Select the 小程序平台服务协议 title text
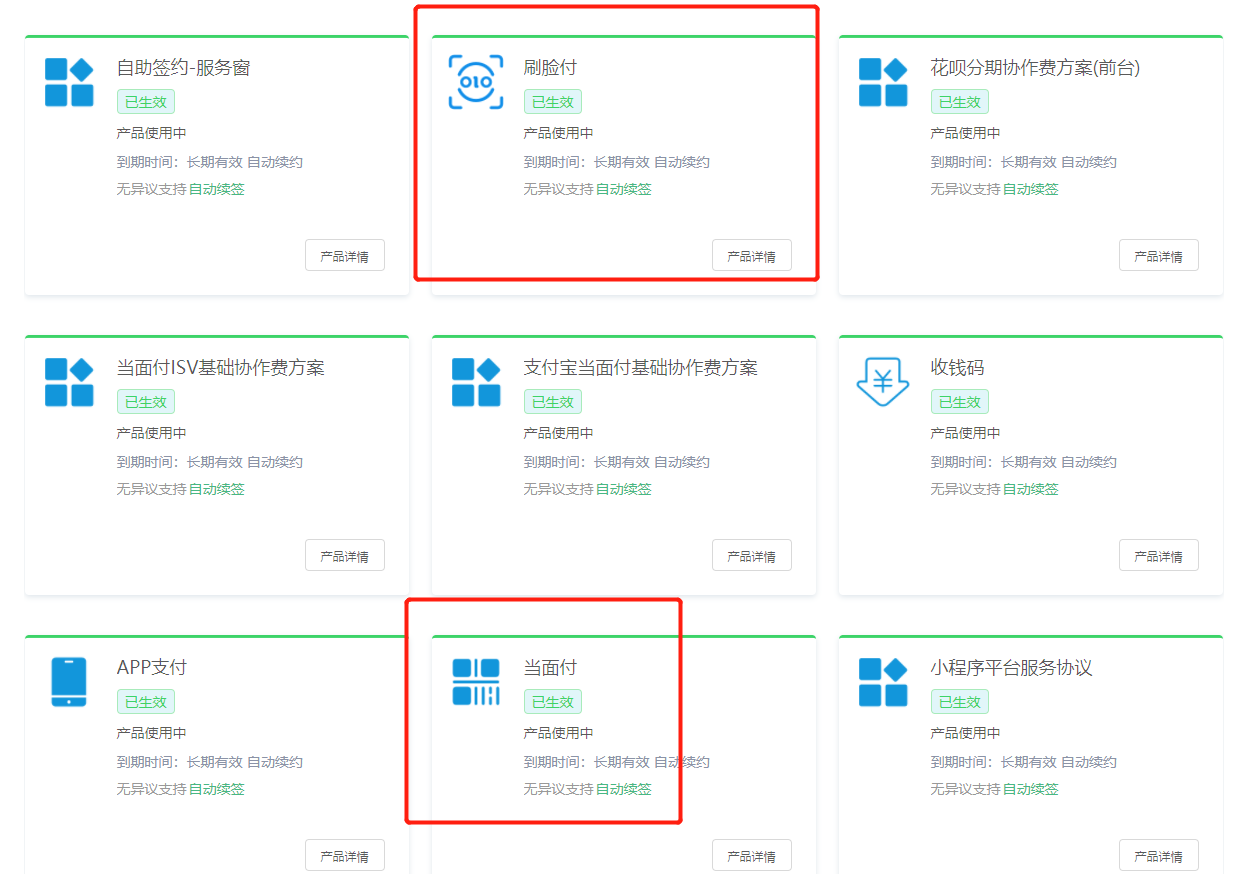 coord(1011,668)
